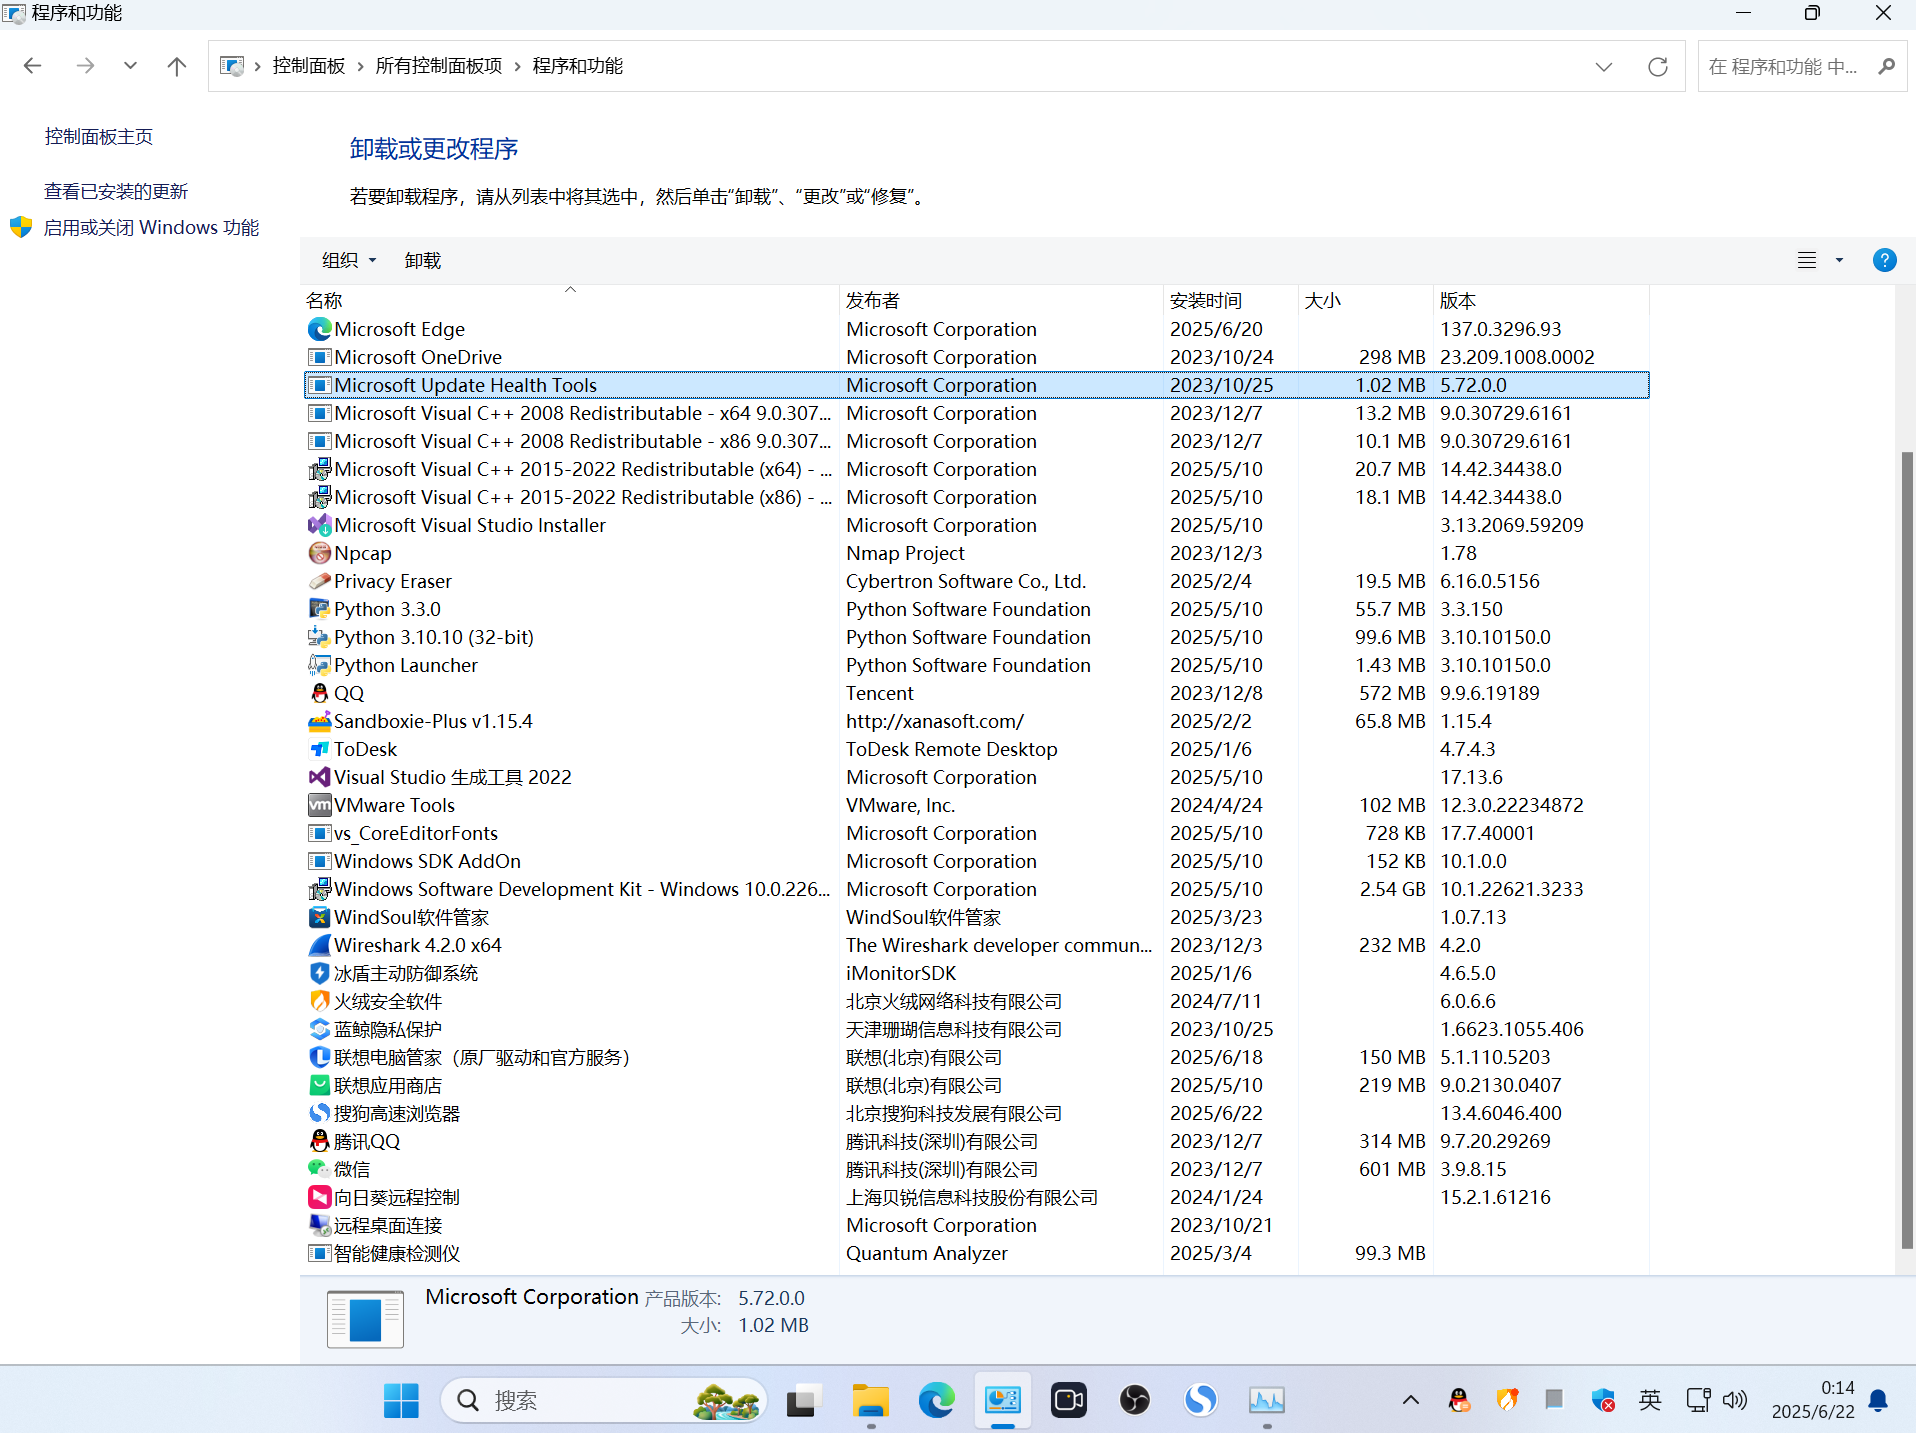Open volume control in tray
The width and height of the screenshot is (1916, 1433).
[x=1735, y=1400]
